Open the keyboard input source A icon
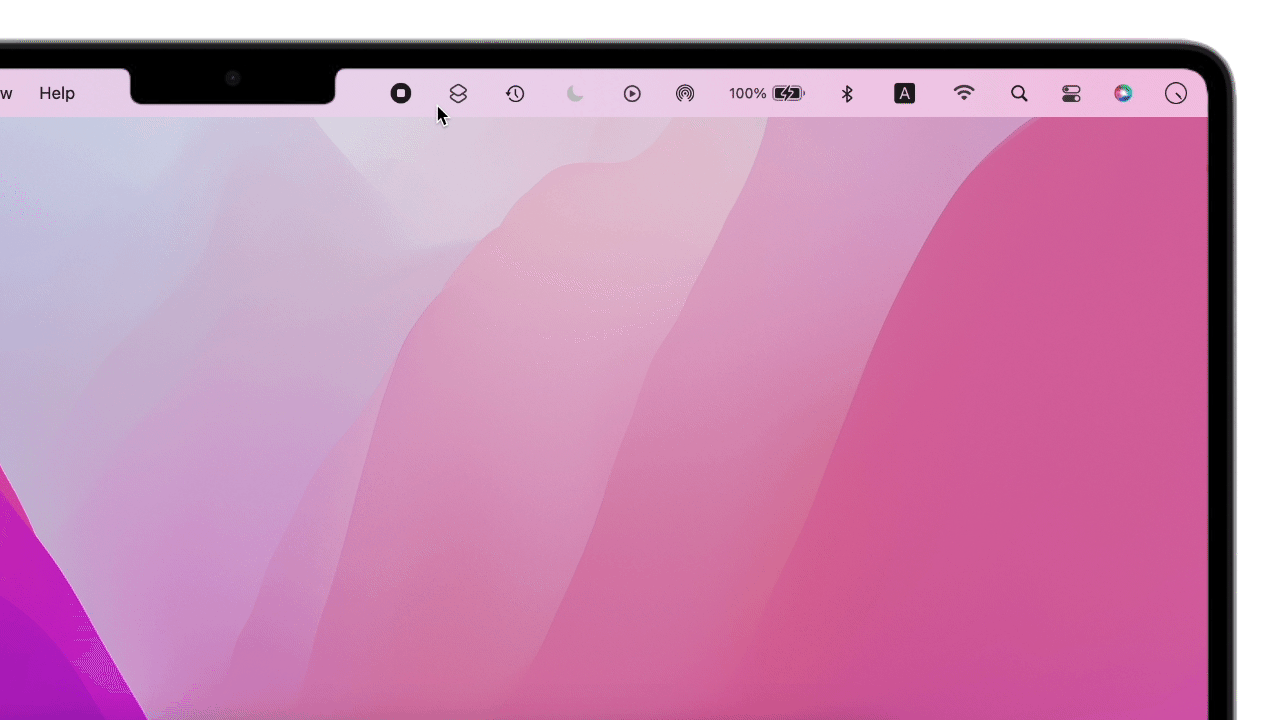The image size is (1280, 720). click(x=904, y=93)
